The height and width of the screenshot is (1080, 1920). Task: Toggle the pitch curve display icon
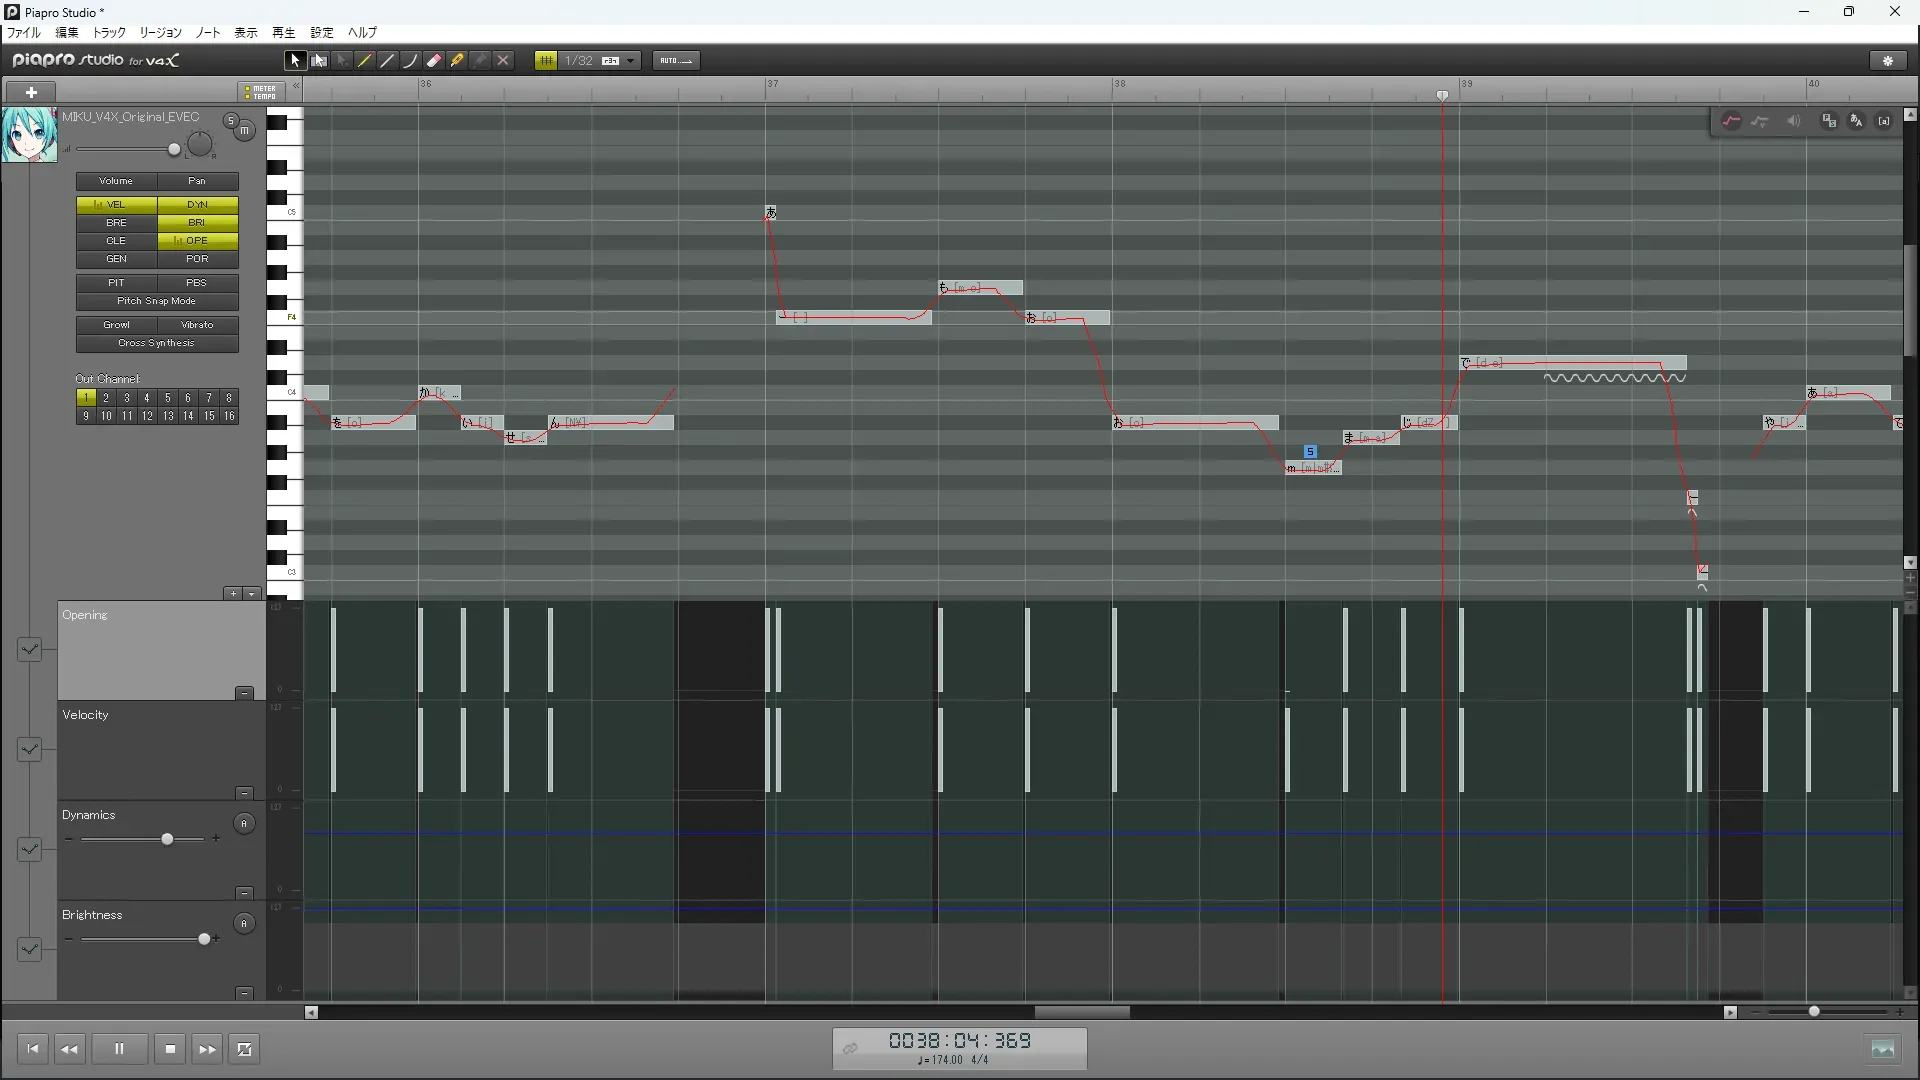1731,121
